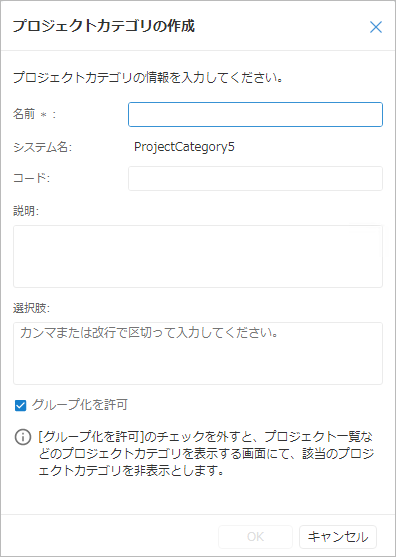Viewport: 396px width, 557px height.
Task: Click the dialog title プロジェクトカテゴリの作成
Action: pos(104,26)
